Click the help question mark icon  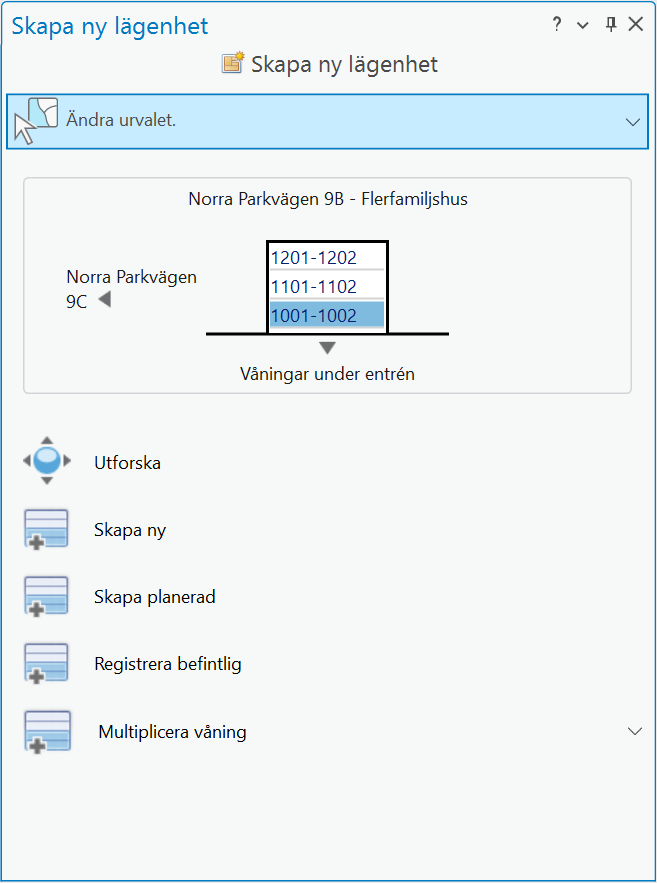click(x=557, y=25)
